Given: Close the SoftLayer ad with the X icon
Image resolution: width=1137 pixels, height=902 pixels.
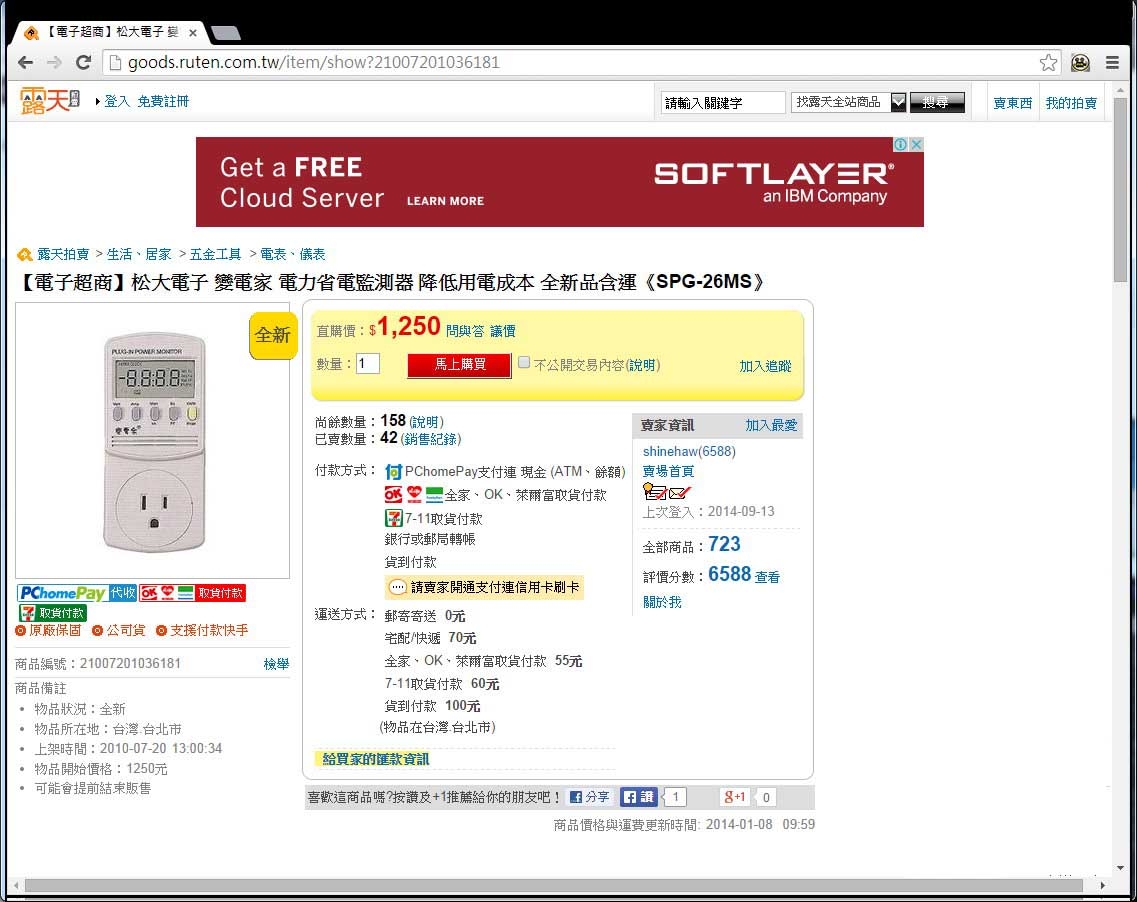Looking at the screenshot, I should coord(917,144).
